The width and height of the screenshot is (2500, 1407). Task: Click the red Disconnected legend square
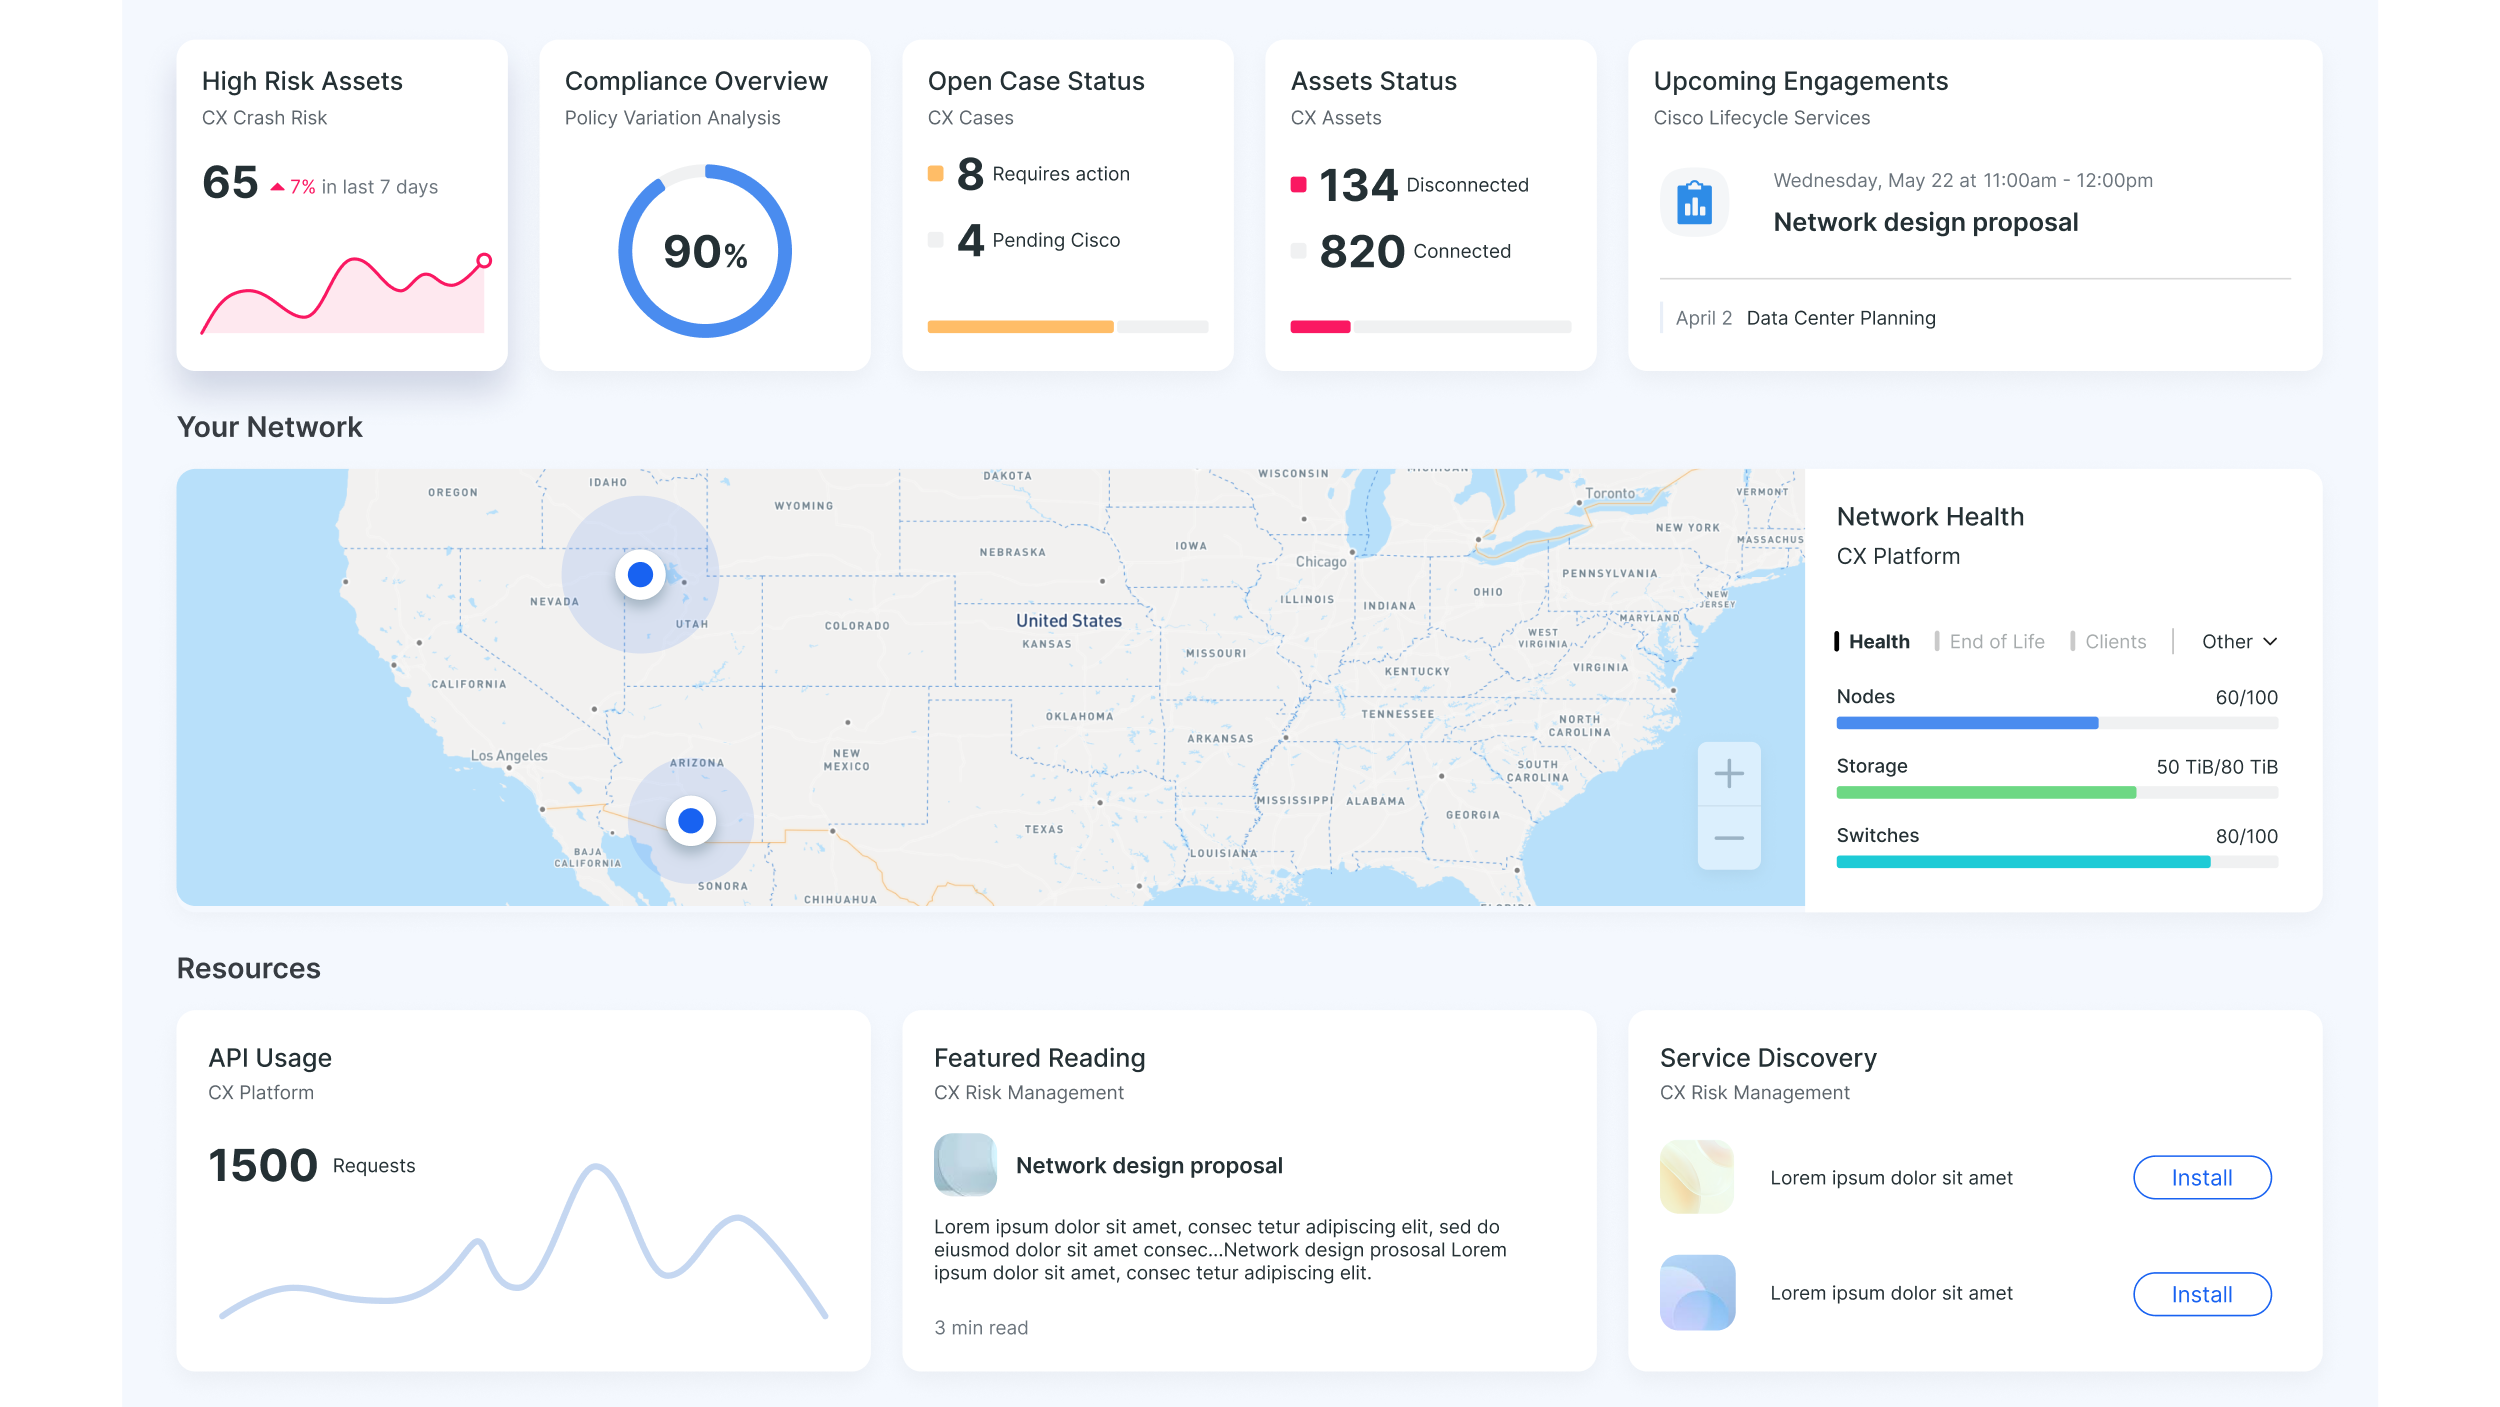[1298, 184]
